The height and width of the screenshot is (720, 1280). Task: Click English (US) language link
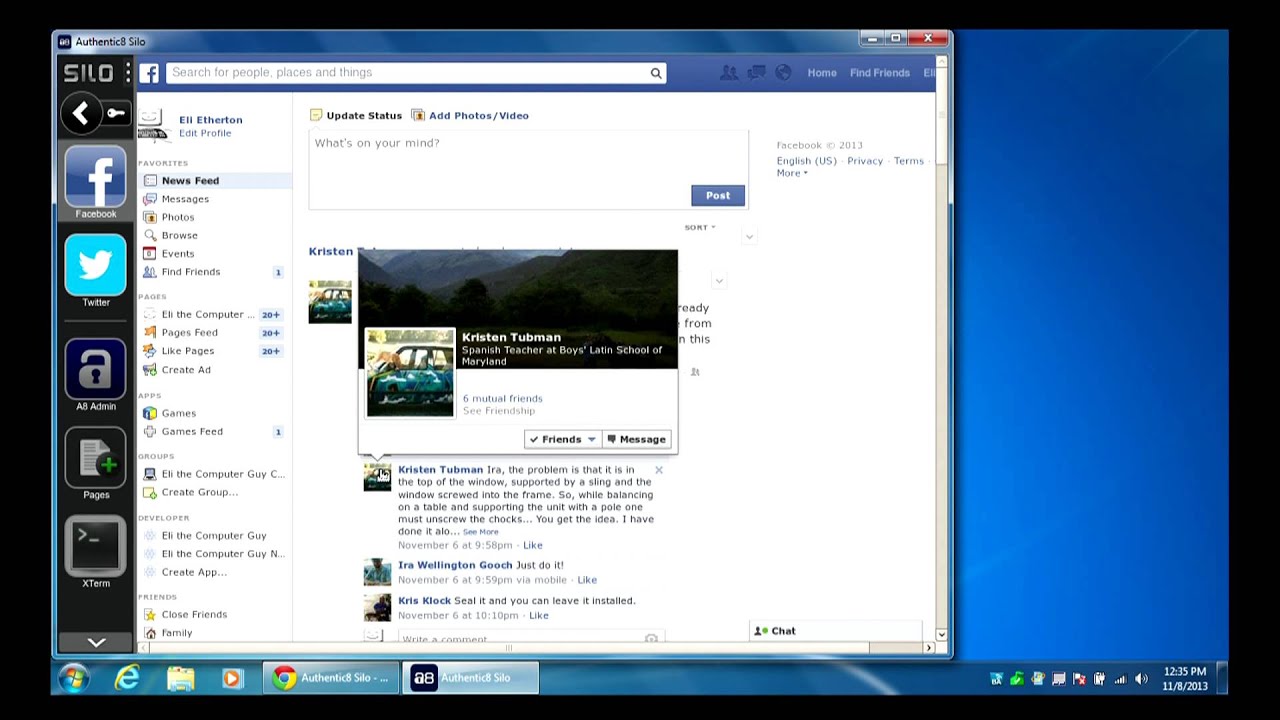point(807,161)
